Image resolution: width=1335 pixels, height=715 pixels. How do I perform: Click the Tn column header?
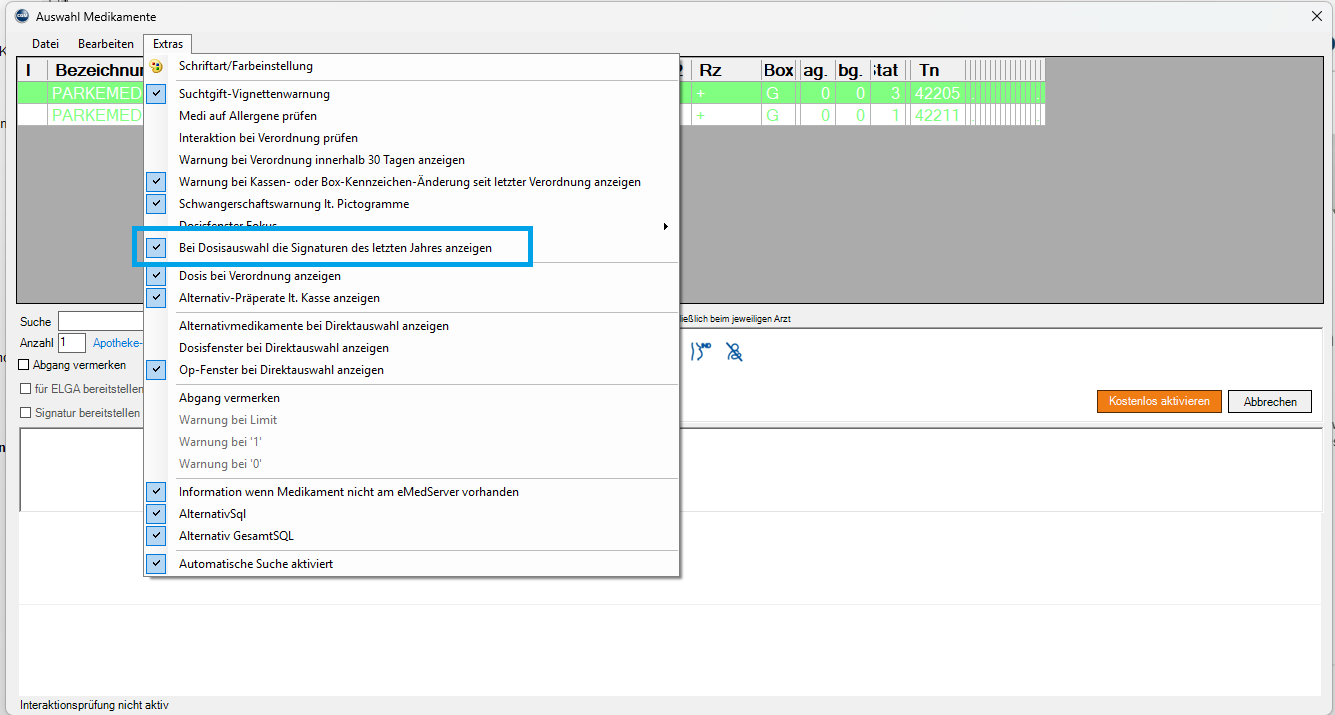tap(929, 70)
